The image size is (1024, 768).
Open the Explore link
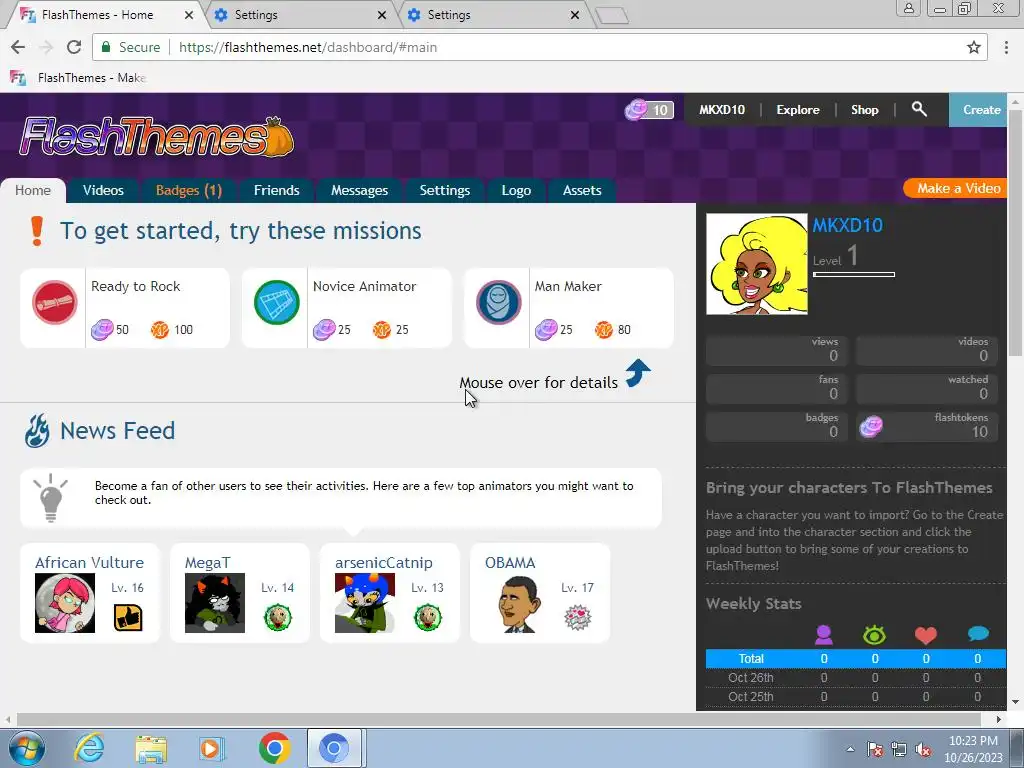point(797,110)
